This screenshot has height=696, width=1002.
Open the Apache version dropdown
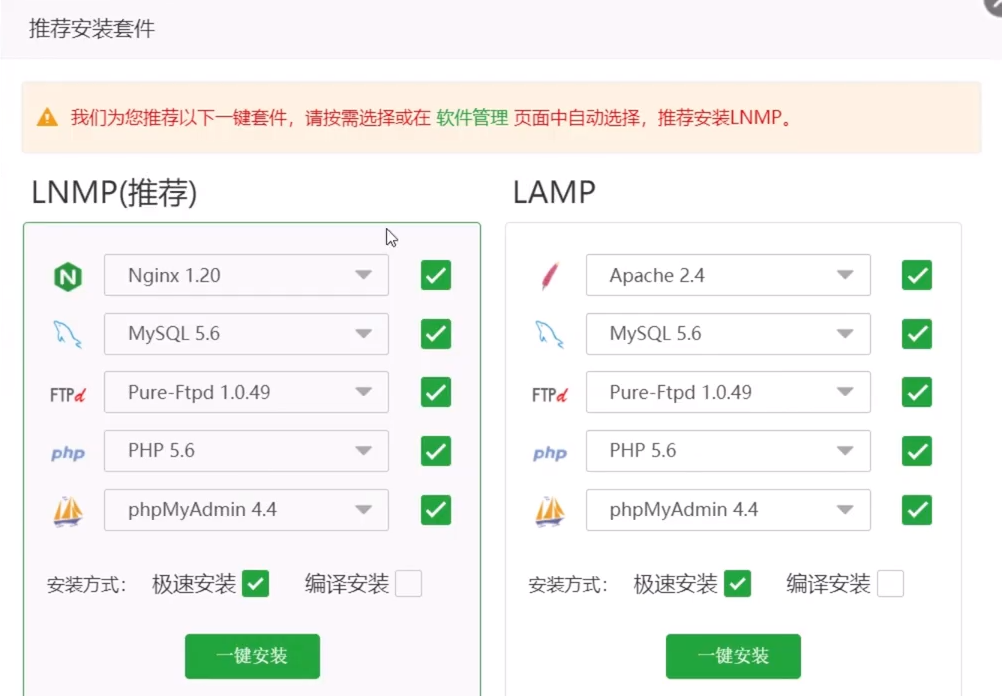point(847,274)
